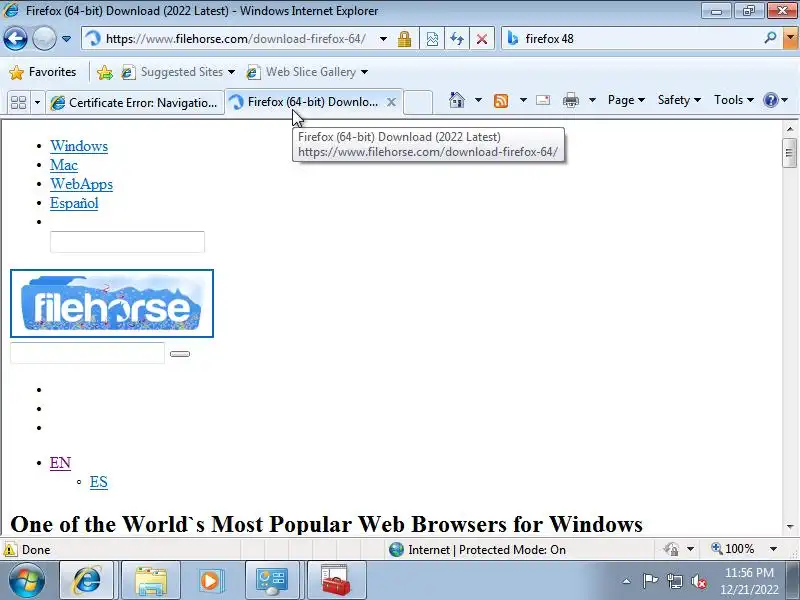The image size is (800, 600).
Task: Click the Print icon
Action: tap(570, 101)
